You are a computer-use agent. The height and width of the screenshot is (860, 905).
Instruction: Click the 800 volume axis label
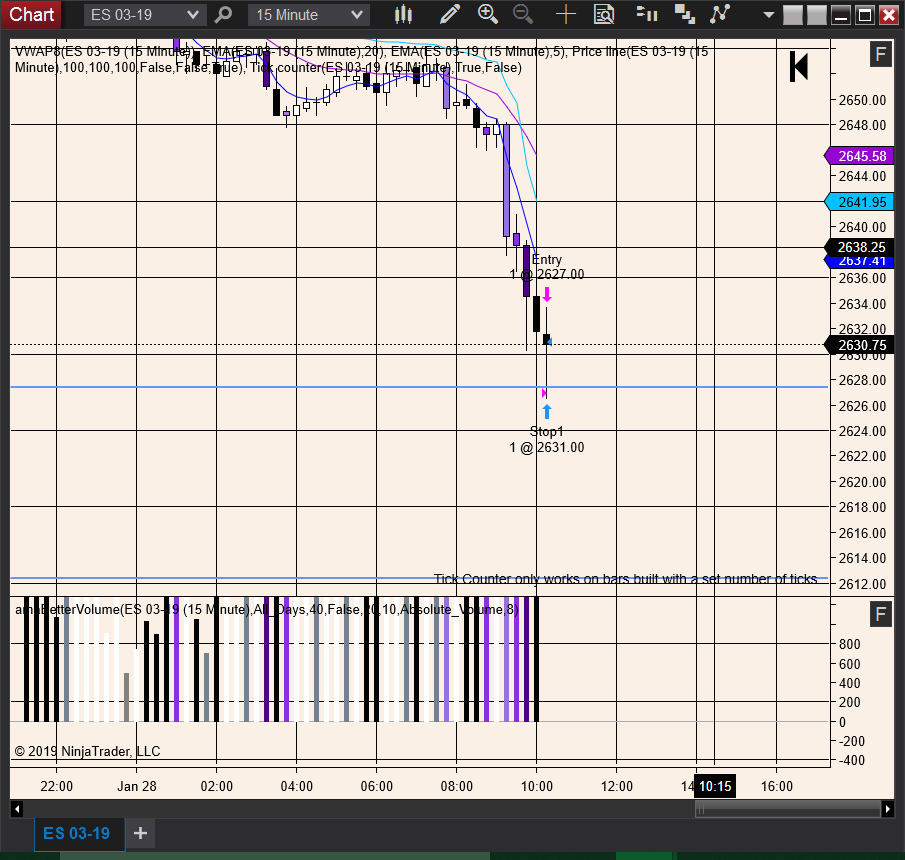click(850, 644)
